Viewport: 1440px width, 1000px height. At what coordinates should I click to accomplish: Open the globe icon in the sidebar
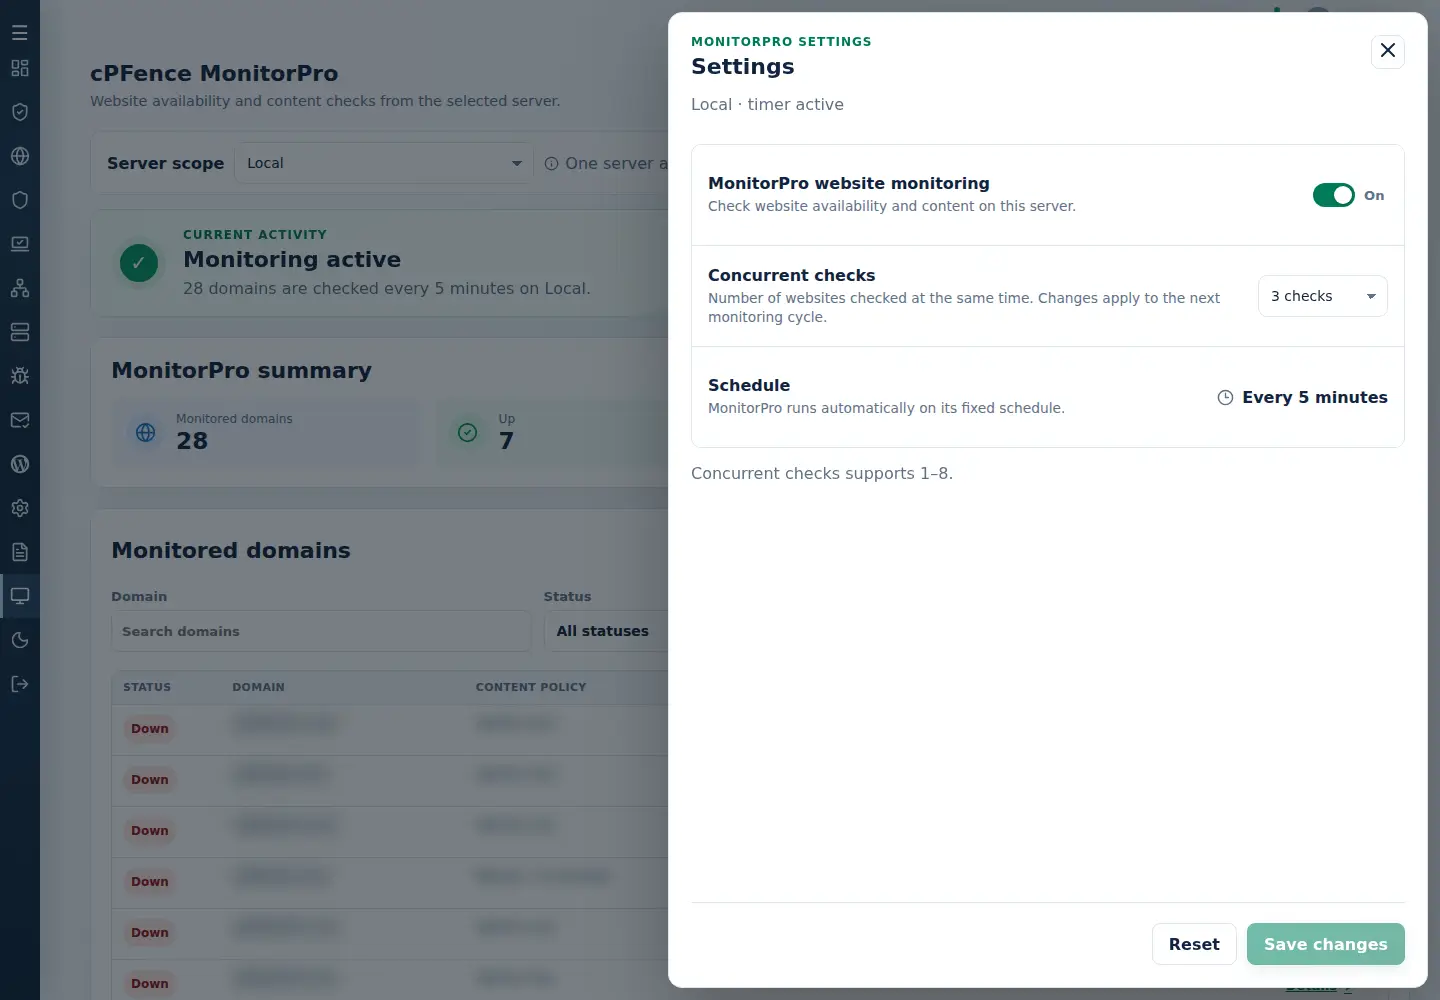pyautogui.click(x=20, y=156)
